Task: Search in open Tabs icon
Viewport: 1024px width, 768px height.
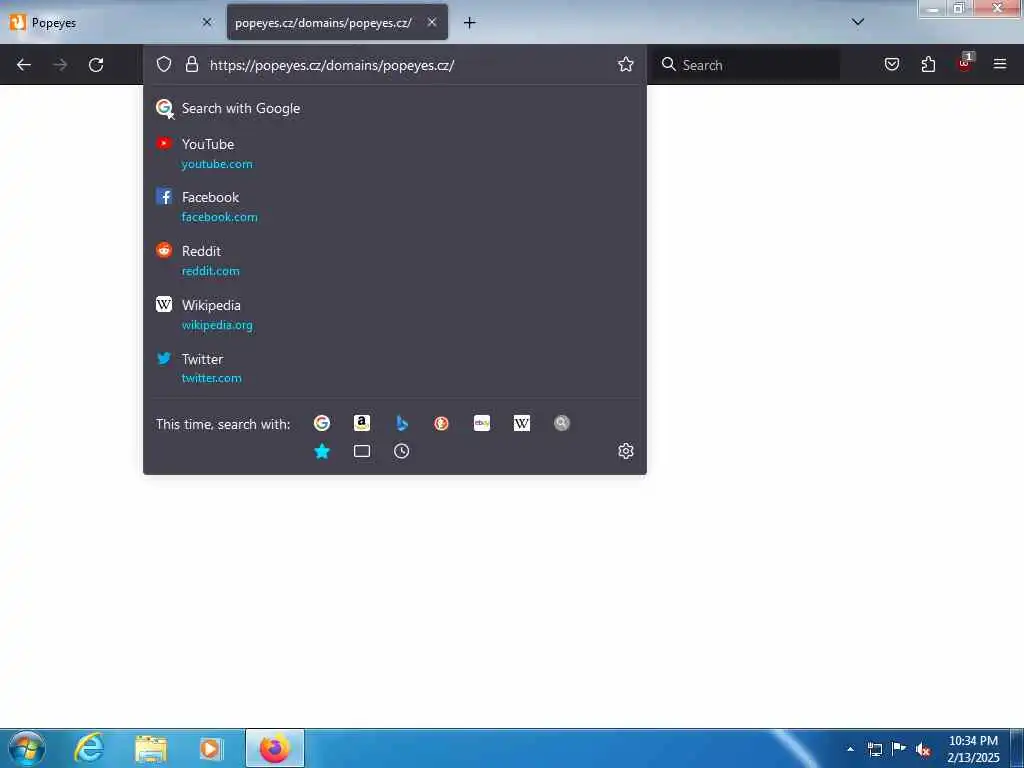Action: pyautogui.click(x=362, y=451)
